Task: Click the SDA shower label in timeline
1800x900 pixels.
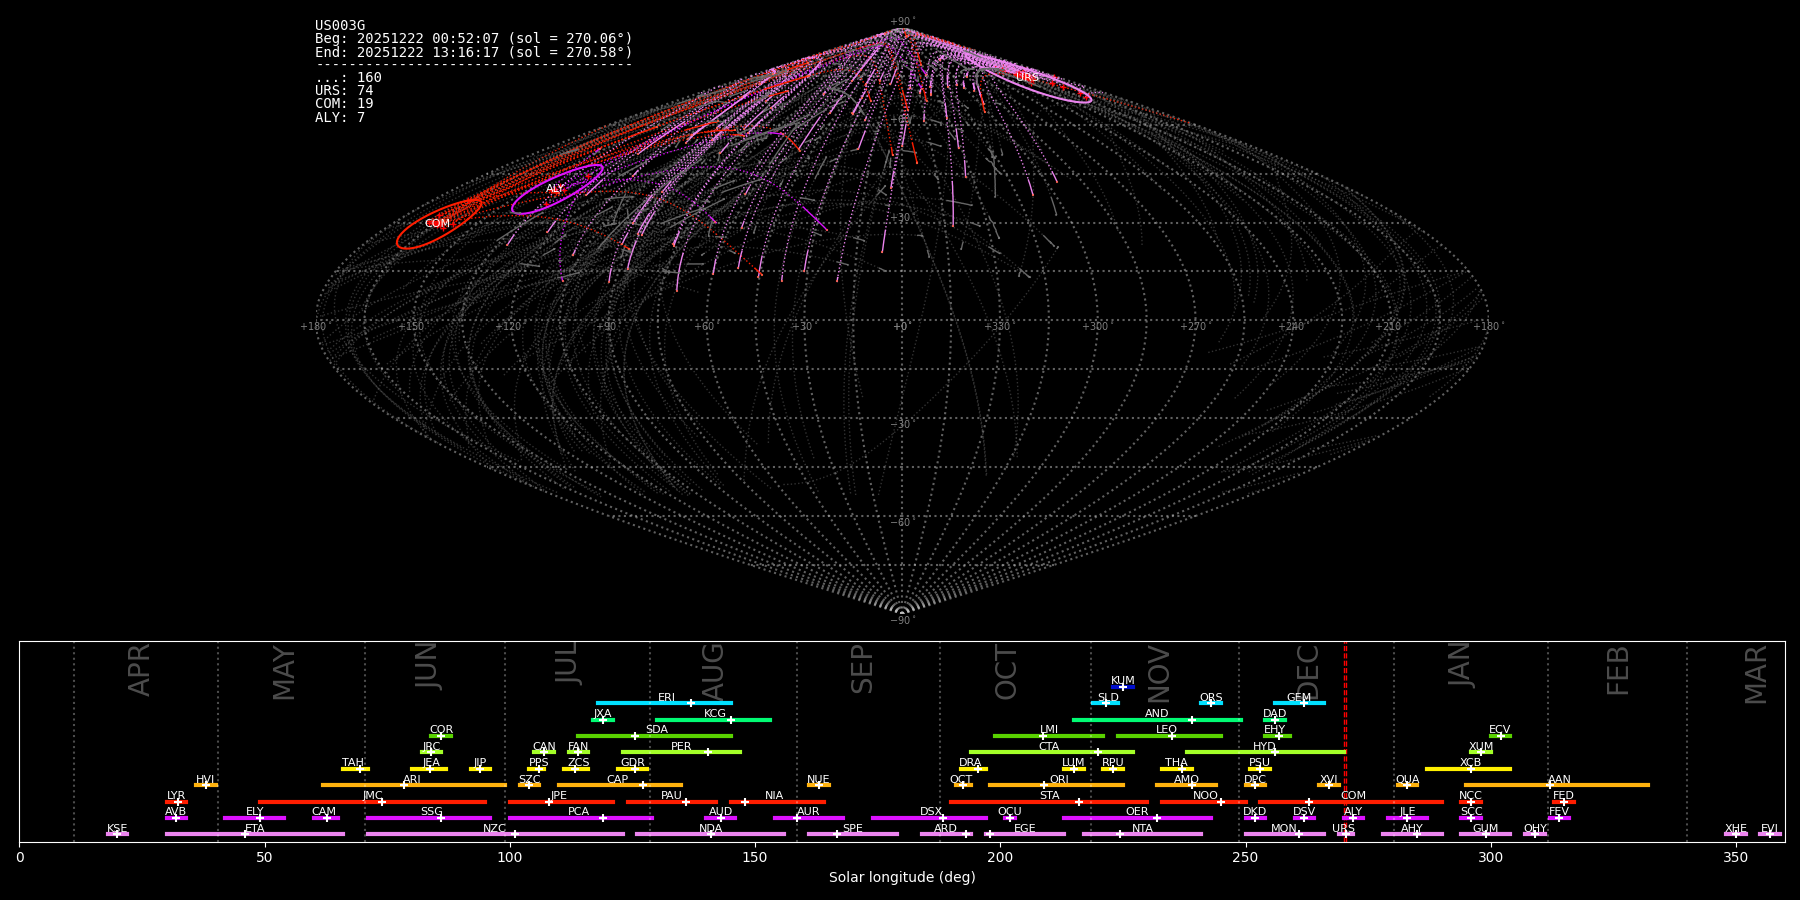Action: tap(657, 730)
